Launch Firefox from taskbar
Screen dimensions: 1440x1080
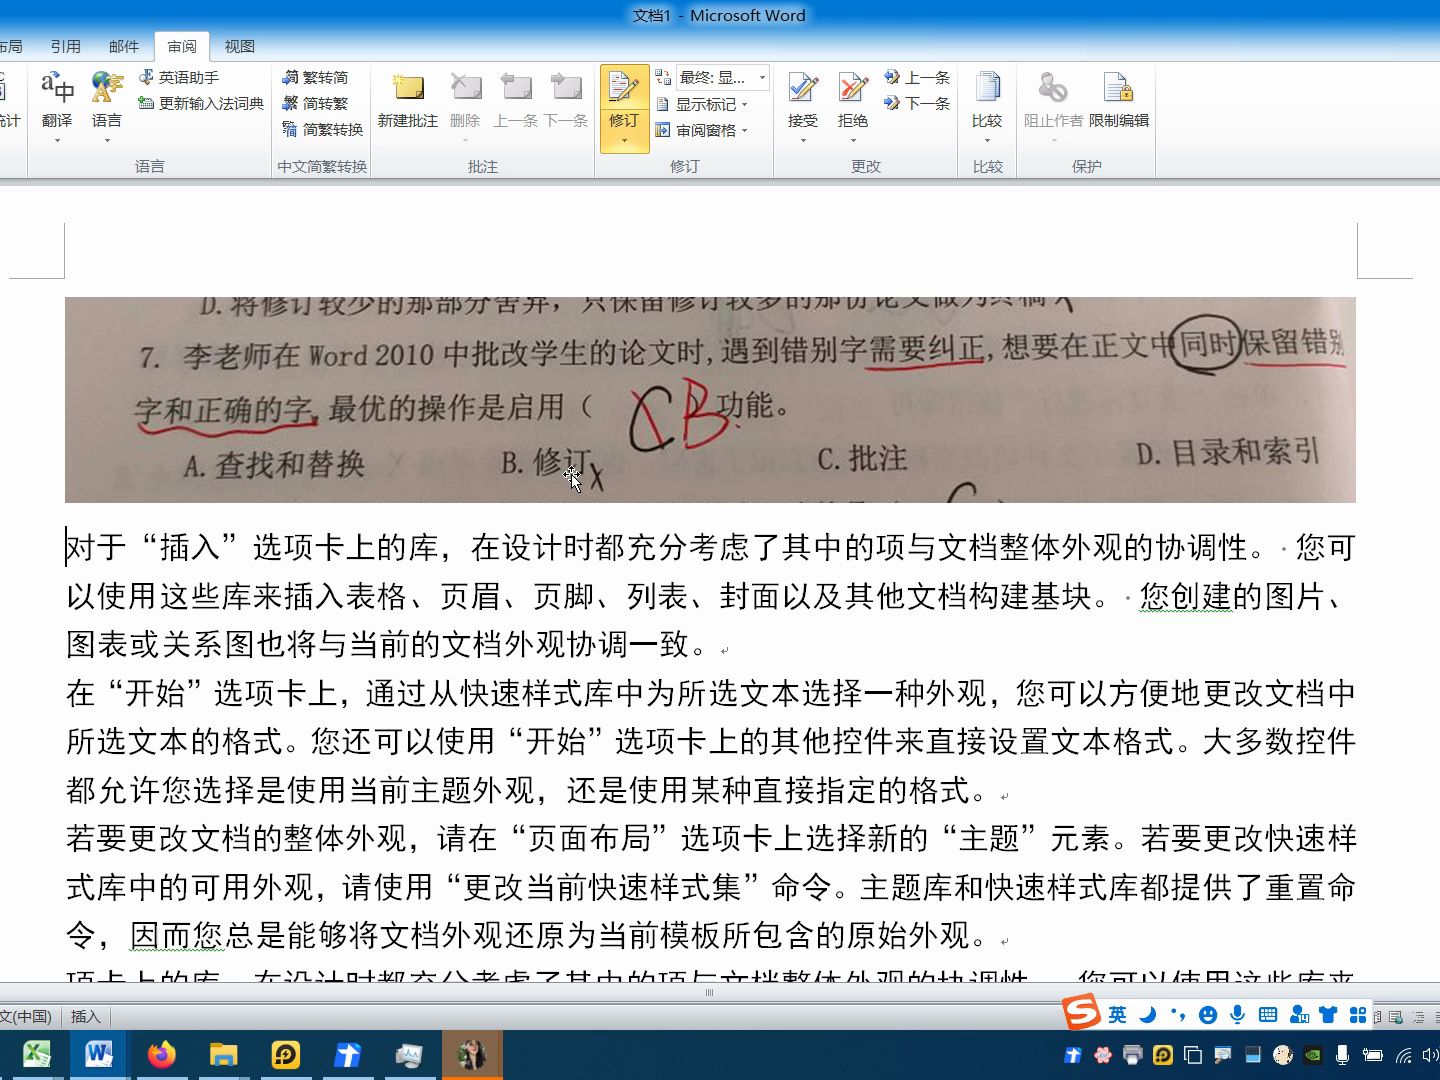[161, 1054]
